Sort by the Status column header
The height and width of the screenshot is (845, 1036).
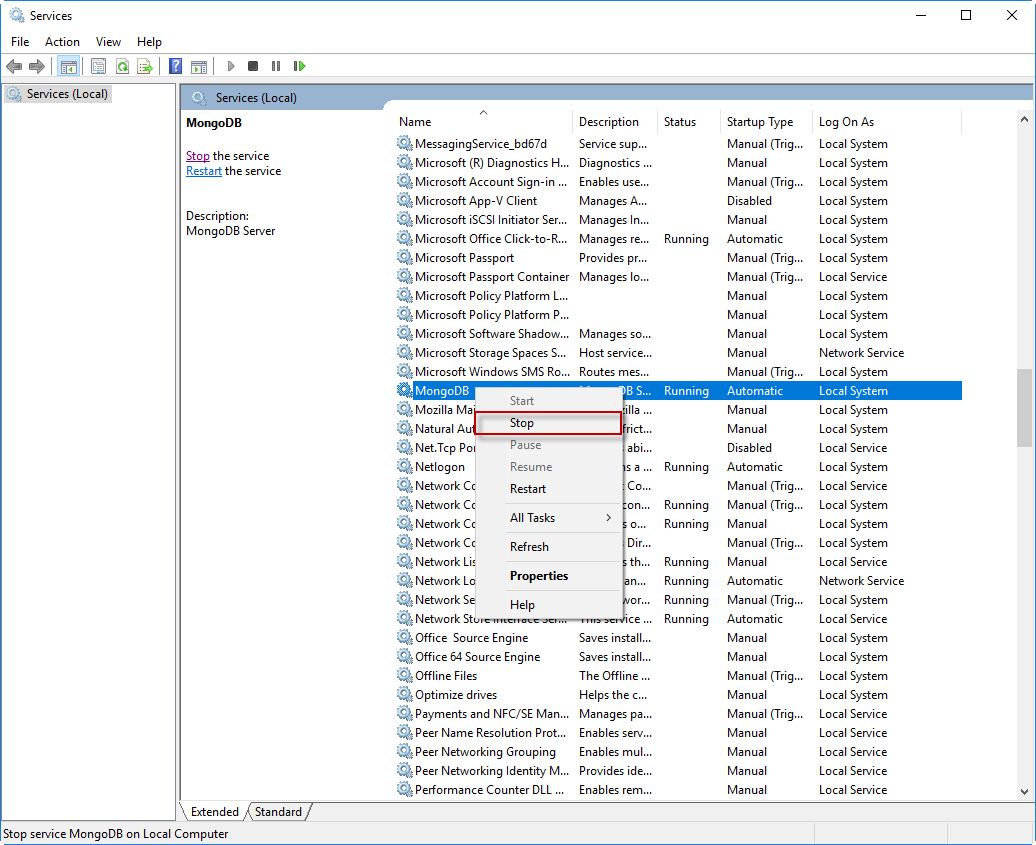click(689, 122)
